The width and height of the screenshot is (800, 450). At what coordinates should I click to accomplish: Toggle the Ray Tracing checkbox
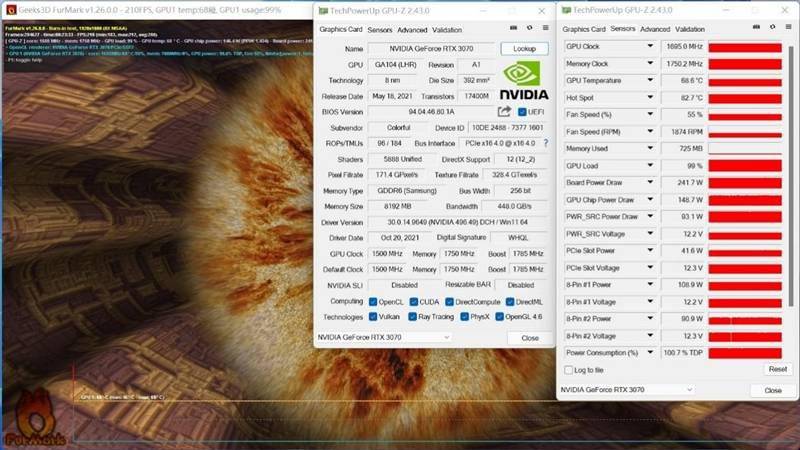412,317
